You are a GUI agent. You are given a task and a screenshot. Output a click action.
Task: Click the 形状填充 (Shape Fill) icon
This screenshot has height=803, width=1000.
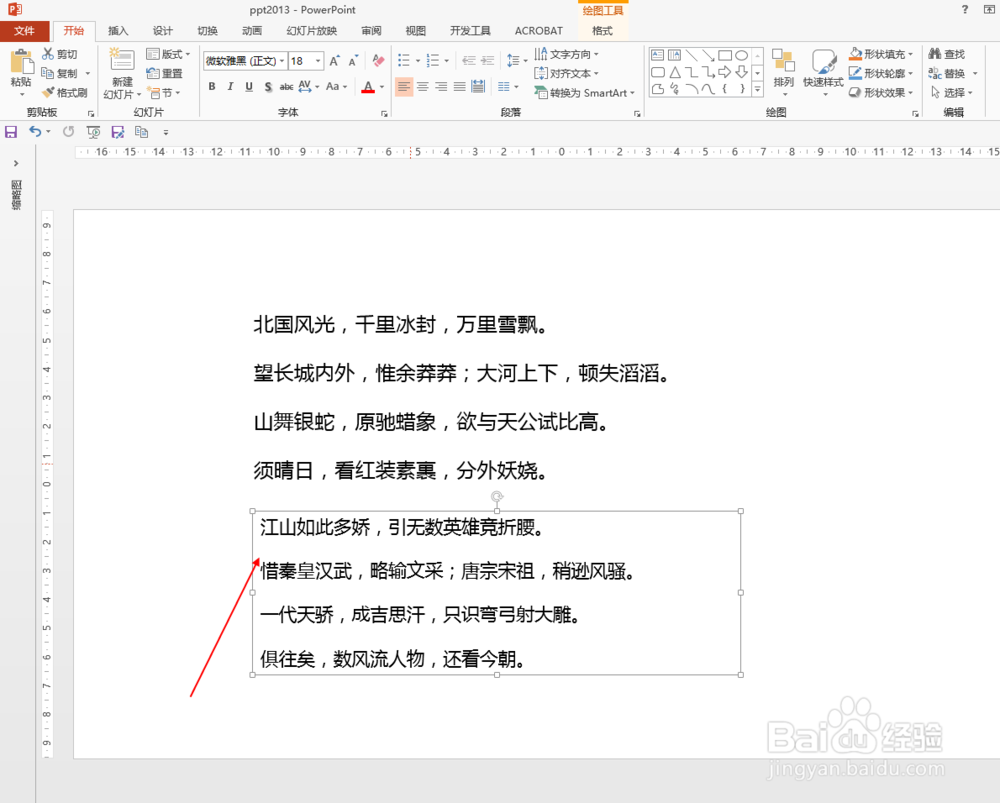[858, 54]
